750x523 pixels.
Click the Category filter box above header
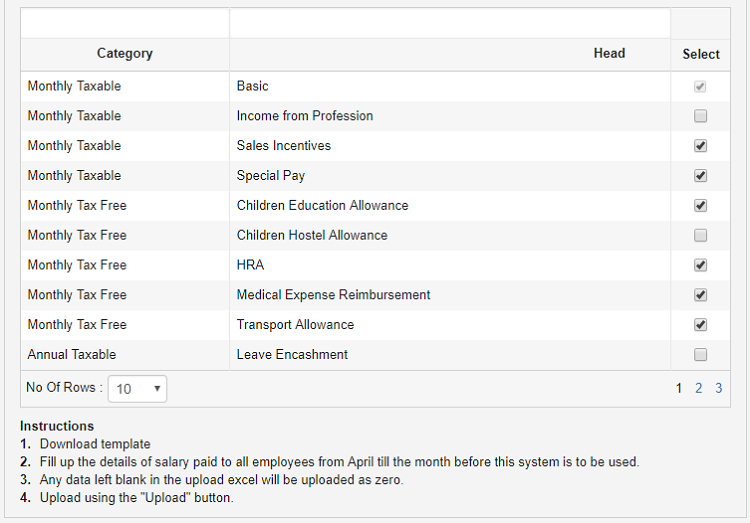pos(125,23)
